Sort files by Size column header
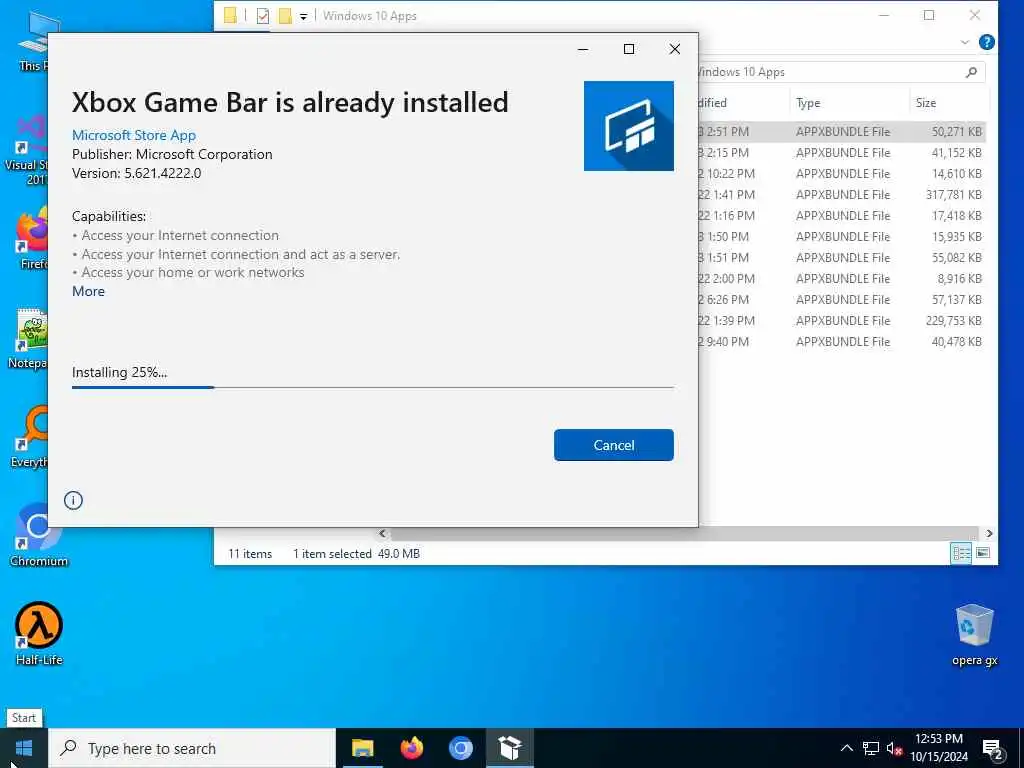Image resolution: width=1024 pixels, height=768 pixels. (x=948, y=103)
